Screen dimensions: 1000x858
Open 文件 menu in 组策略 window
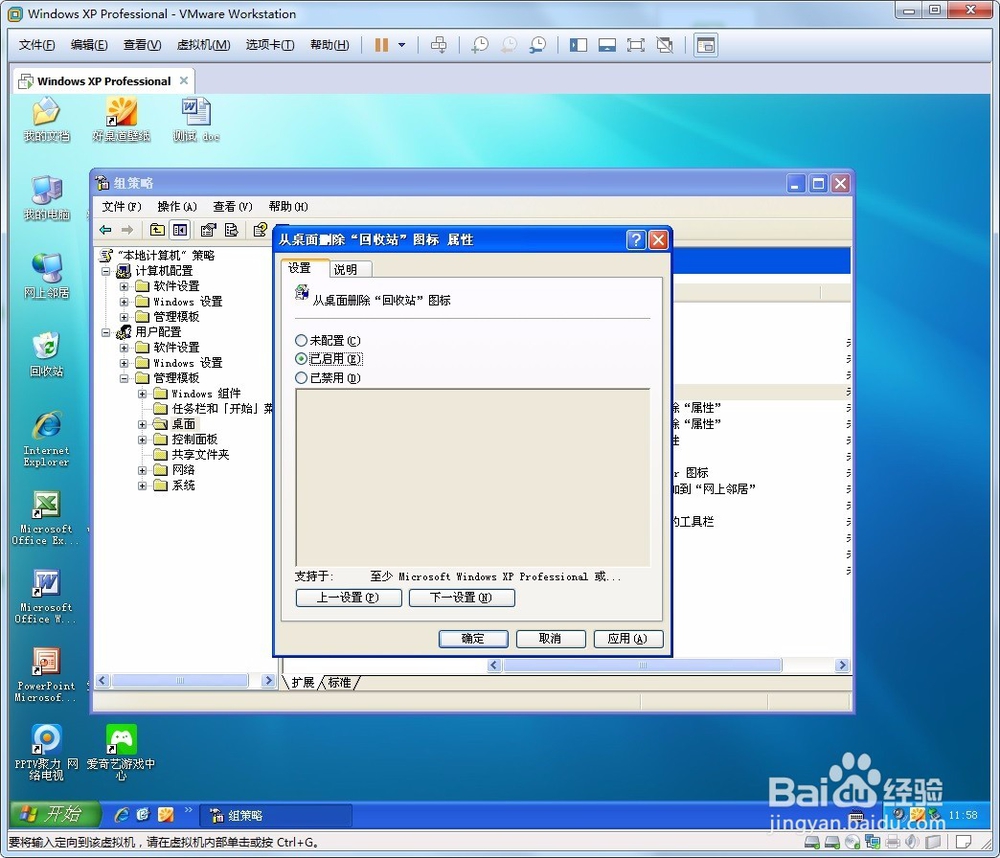pyautogui.click(x=122, y=207)
